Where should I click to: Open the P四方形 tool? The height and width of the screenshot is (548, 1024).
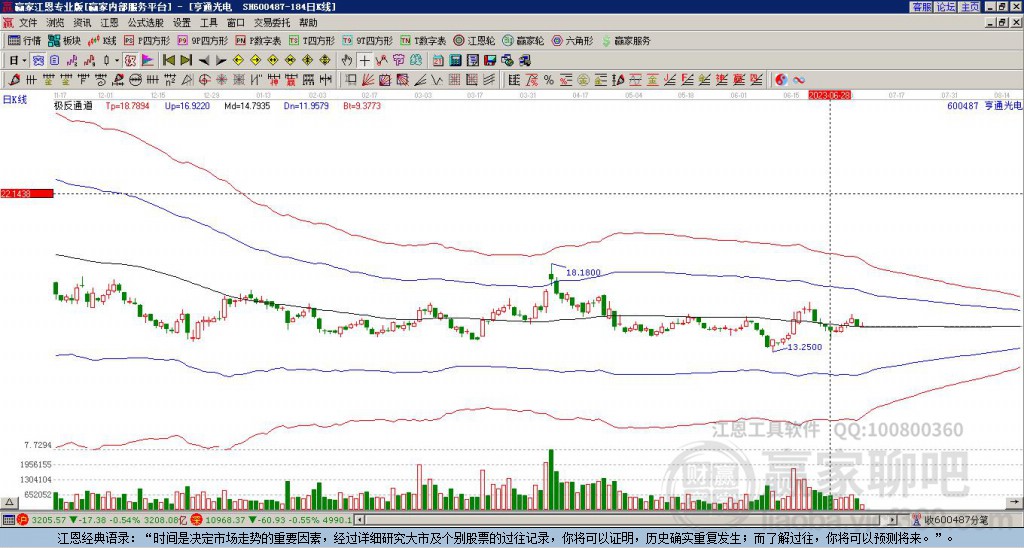tap(147, 40)
